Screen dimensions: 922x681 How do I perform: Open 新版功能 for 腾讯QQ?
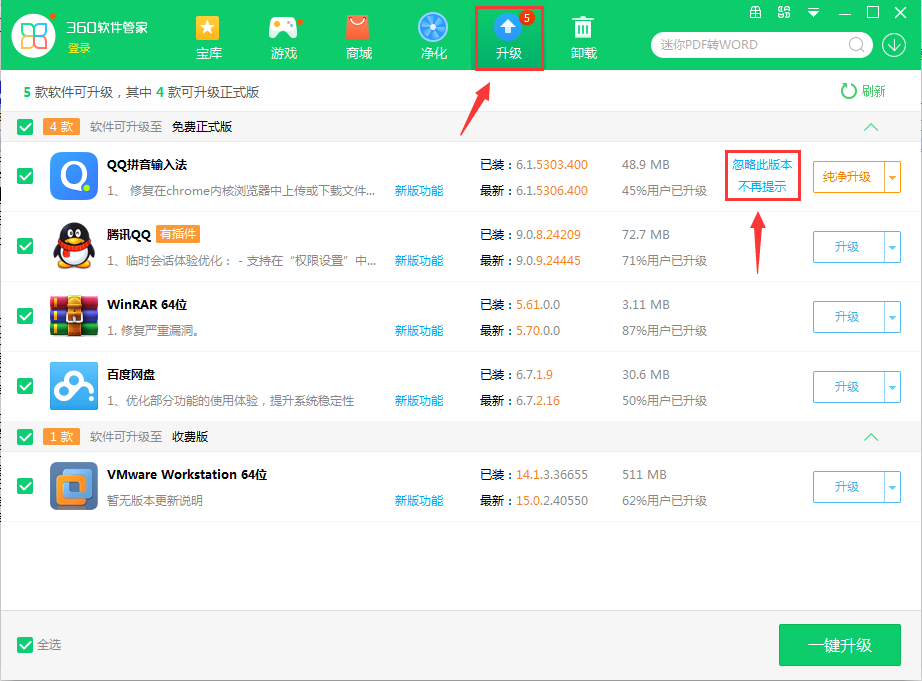(x=419, y=261)
